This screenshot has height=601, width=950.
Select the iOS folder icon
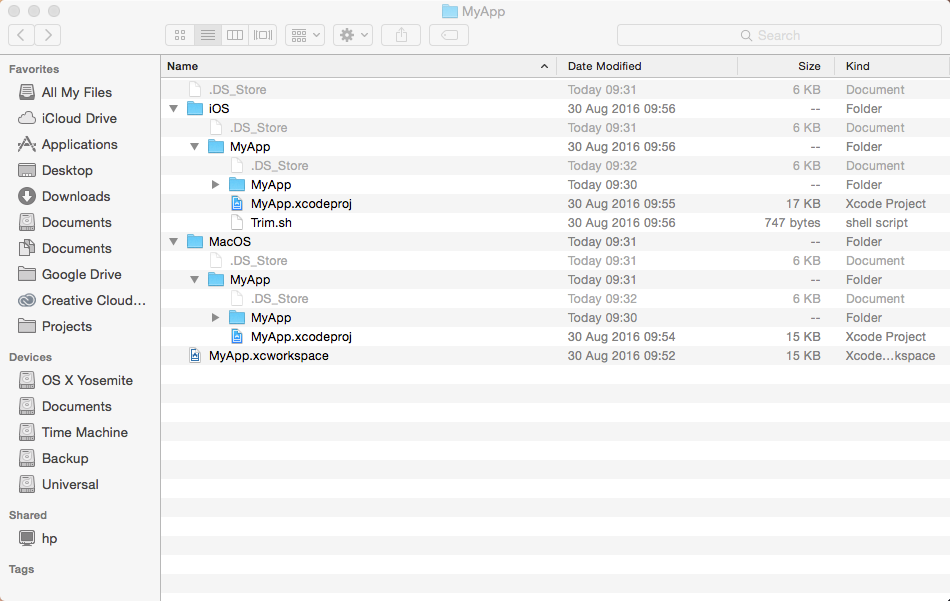tap(195, 108)
